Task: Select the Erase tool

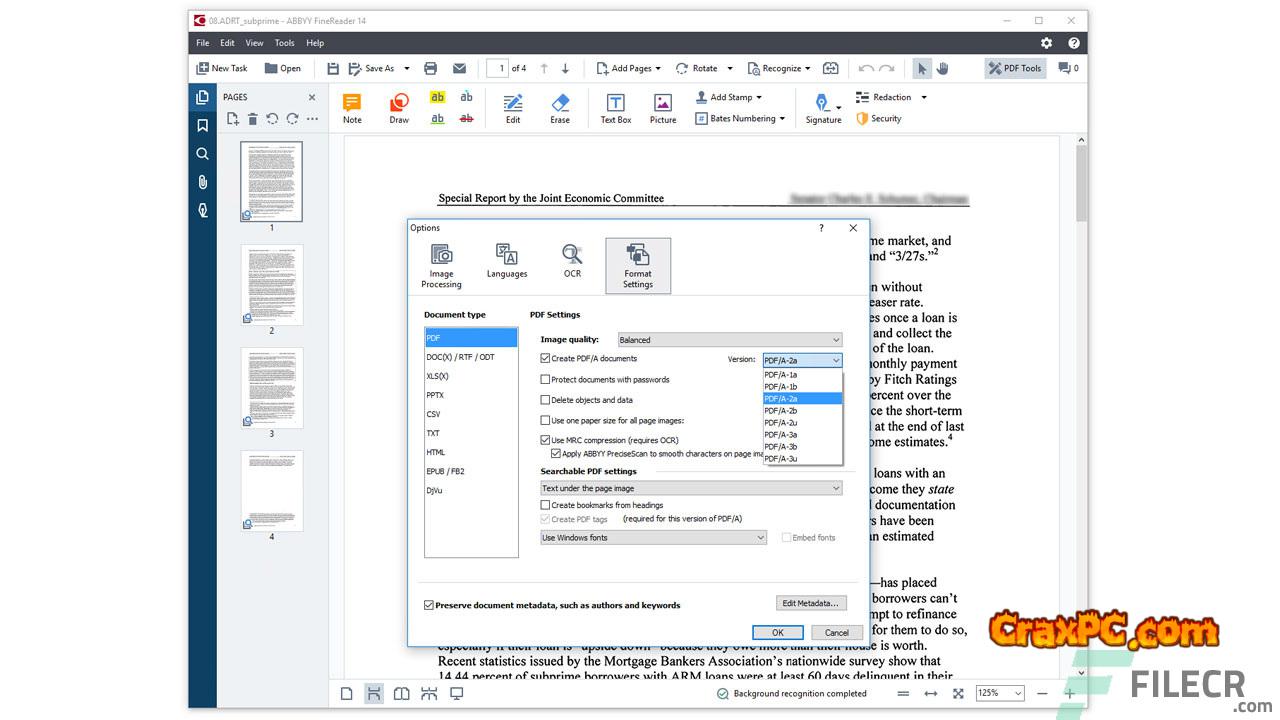Action: point(560,108)
